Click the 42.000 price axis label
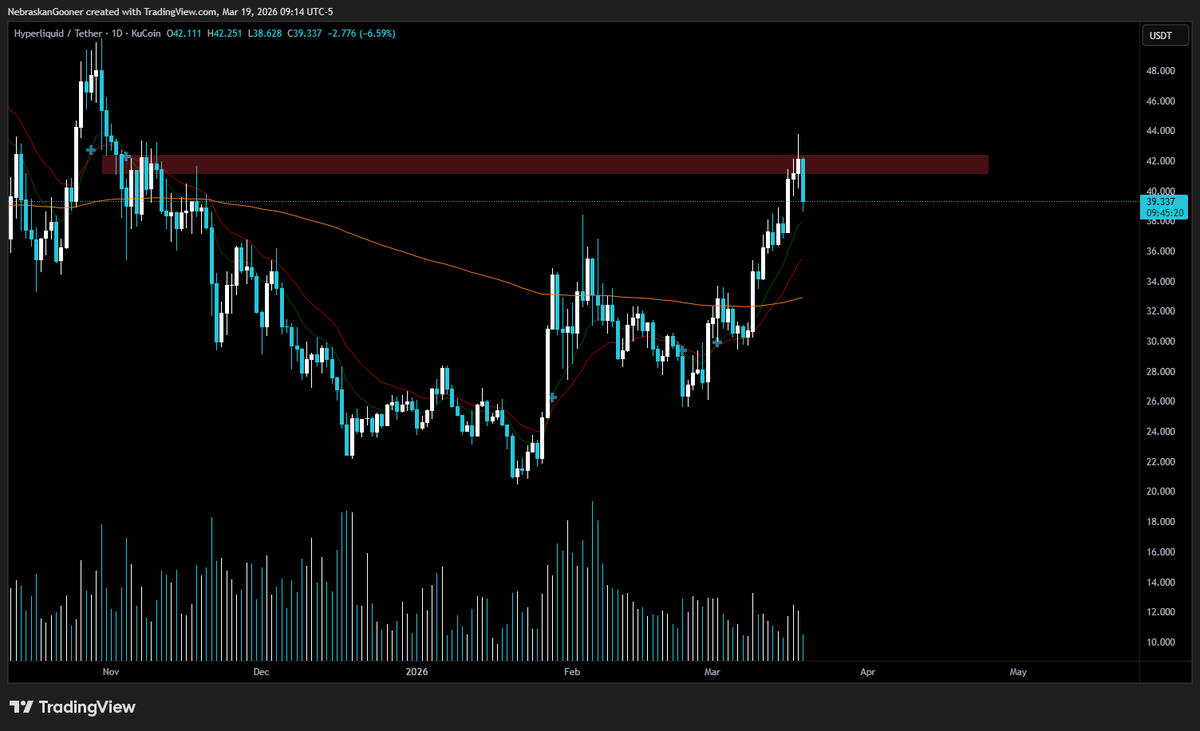This screenshot has width=1200, height=731. click(1161, 161)
